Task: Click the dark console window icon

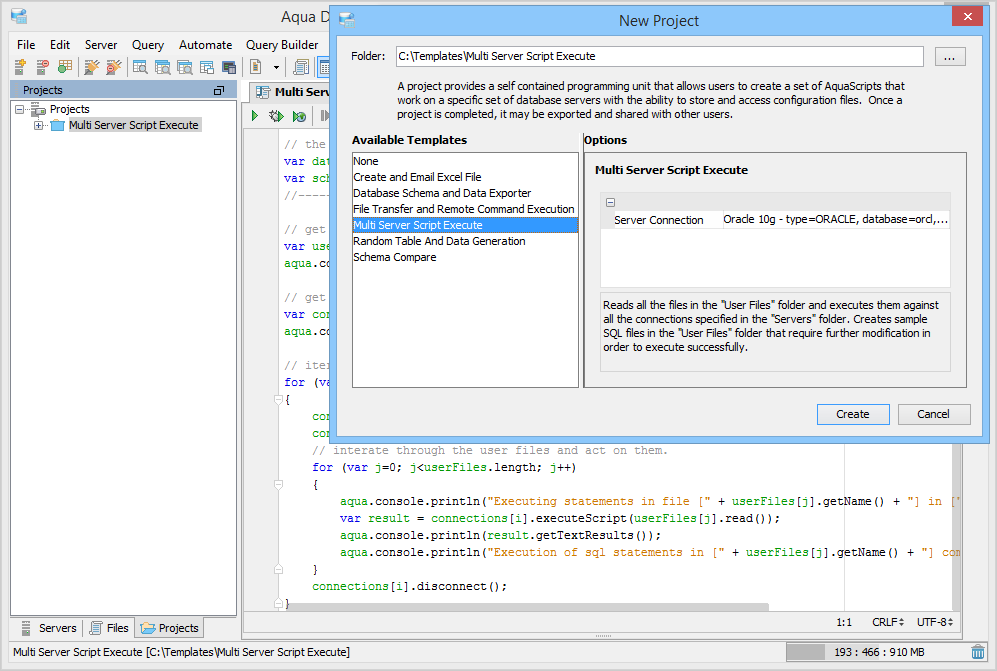Action: coord(229,66)
